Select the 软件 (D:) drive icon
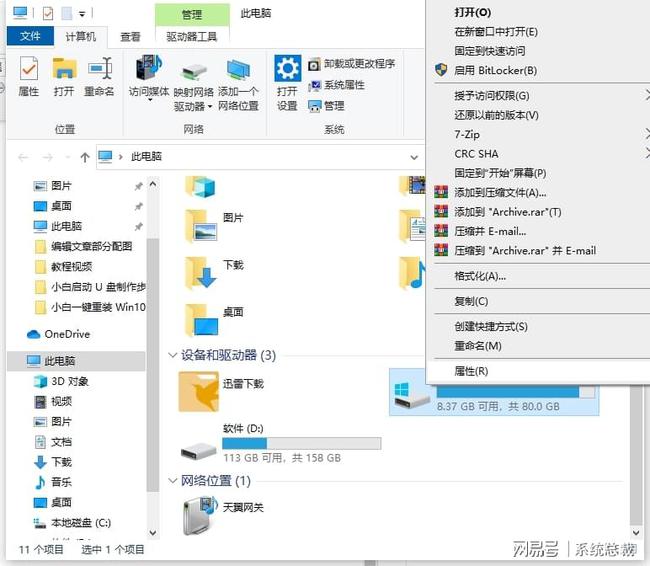 point(199,451)
